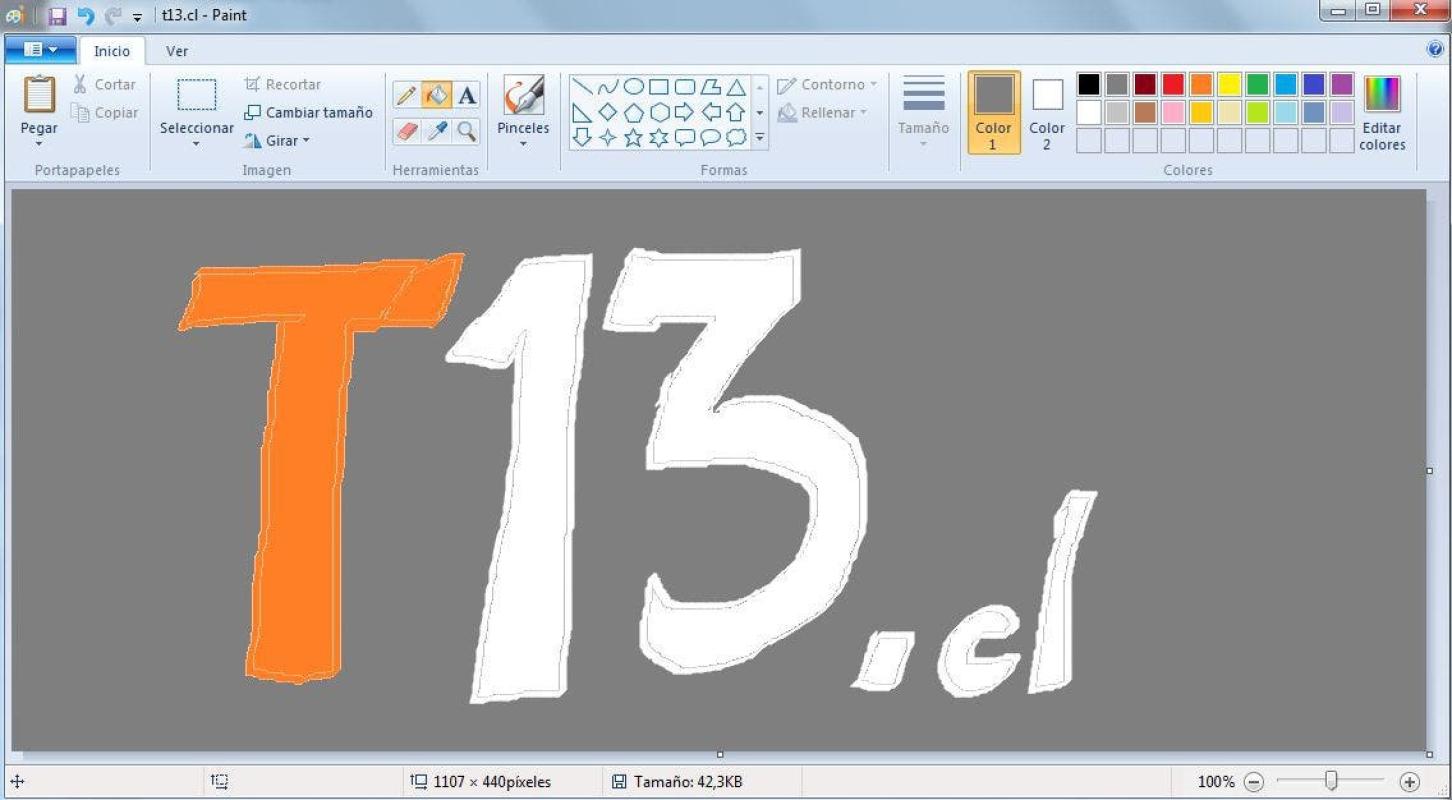Switch to the Ver tab
This screenshot has width=1452, height=800.
[177, 51]
